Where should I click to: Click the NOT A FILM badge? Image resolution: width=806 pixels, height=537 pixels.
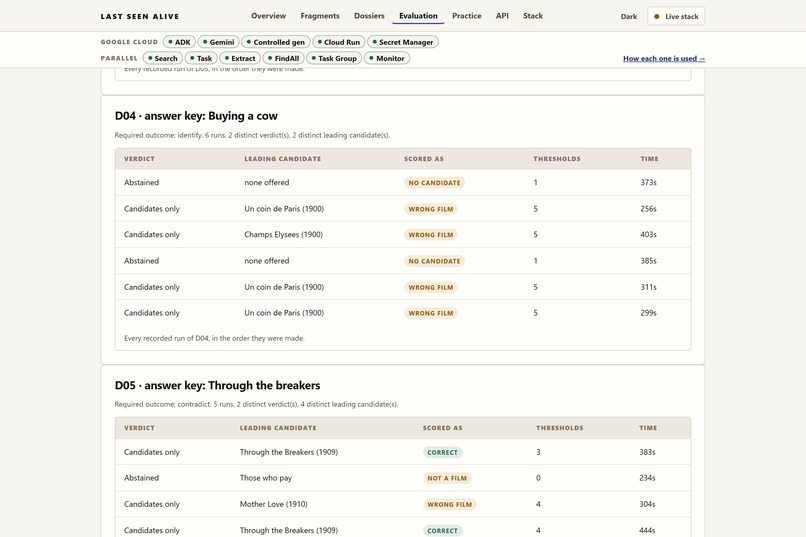[x=447, y=478]
